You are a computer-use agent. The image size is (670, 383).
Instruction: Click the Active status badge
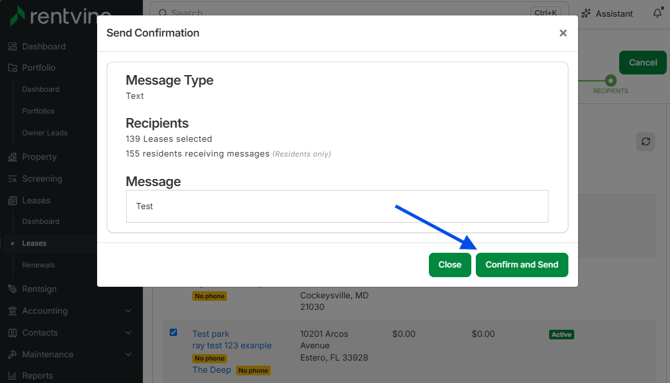click(561, 334)
